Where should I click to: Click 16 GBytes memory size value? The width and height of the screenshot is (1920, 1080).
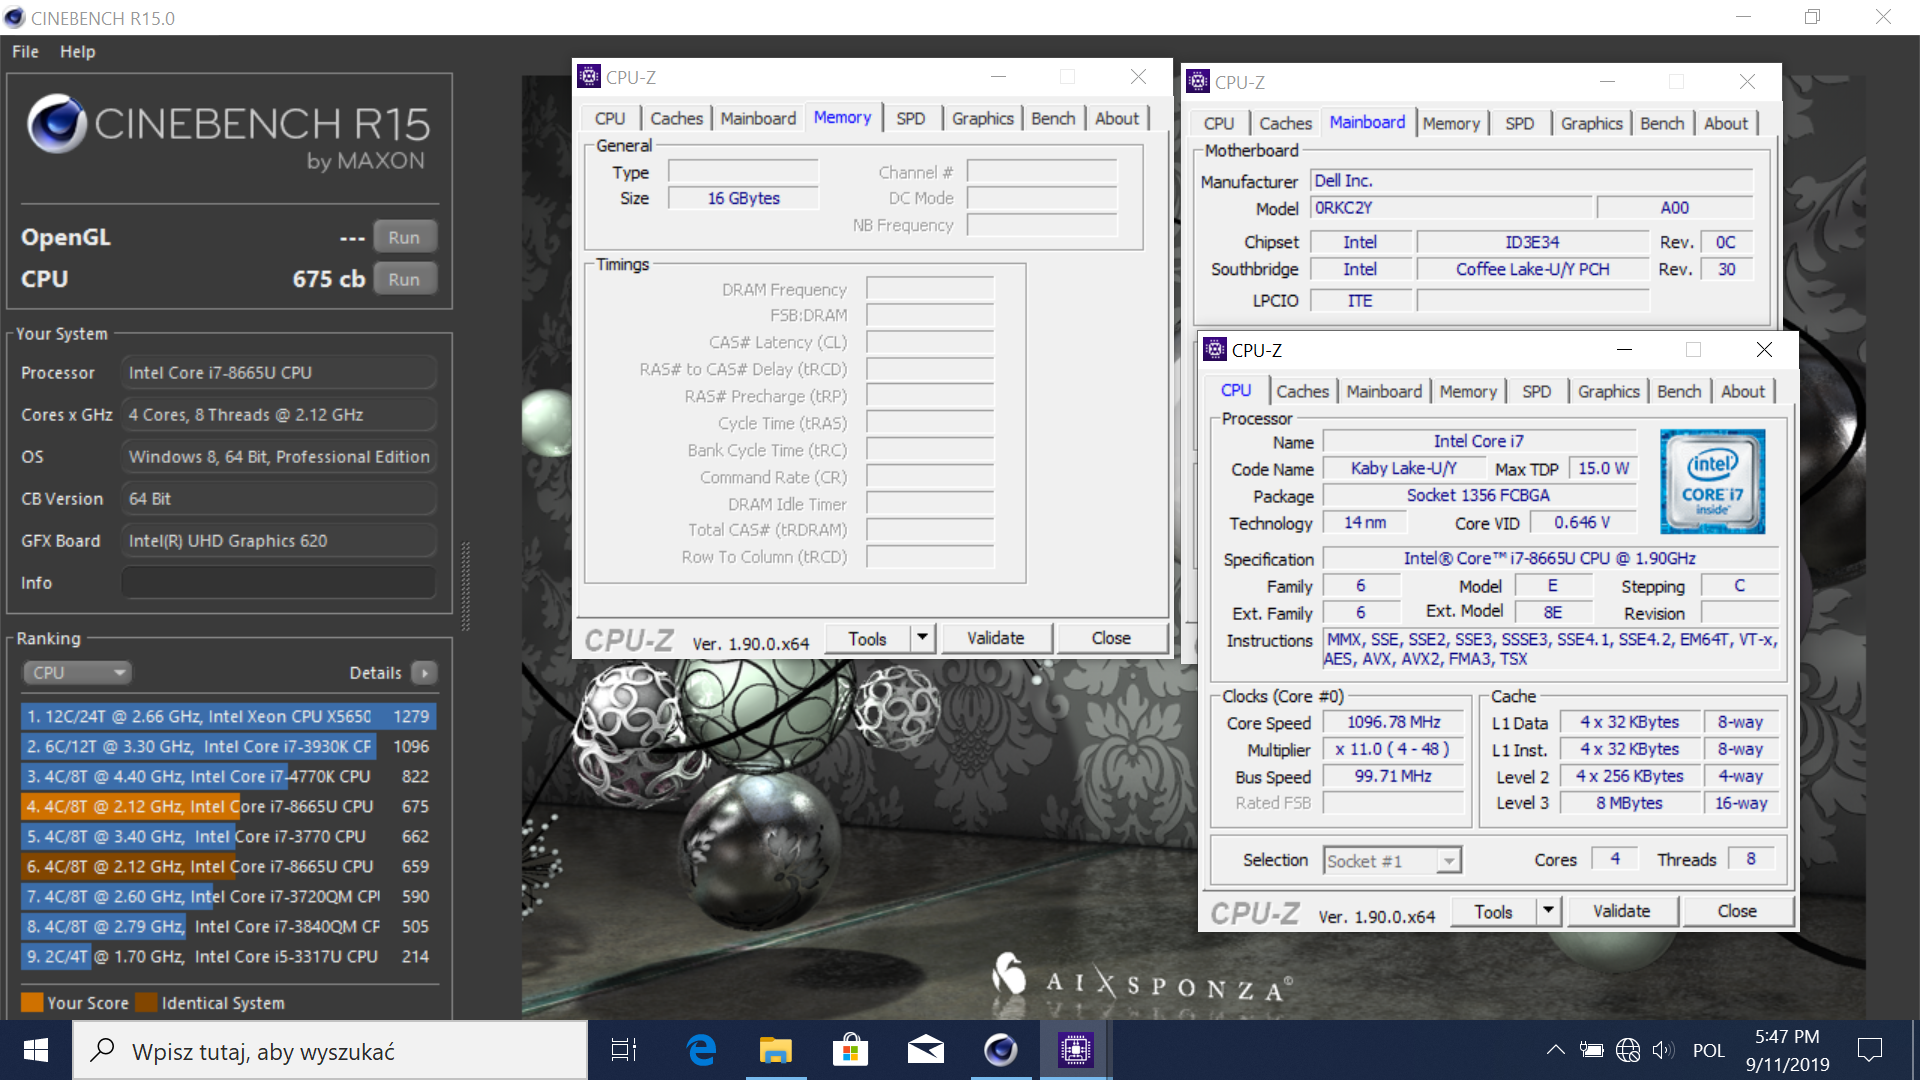click(x=743, y=198)
